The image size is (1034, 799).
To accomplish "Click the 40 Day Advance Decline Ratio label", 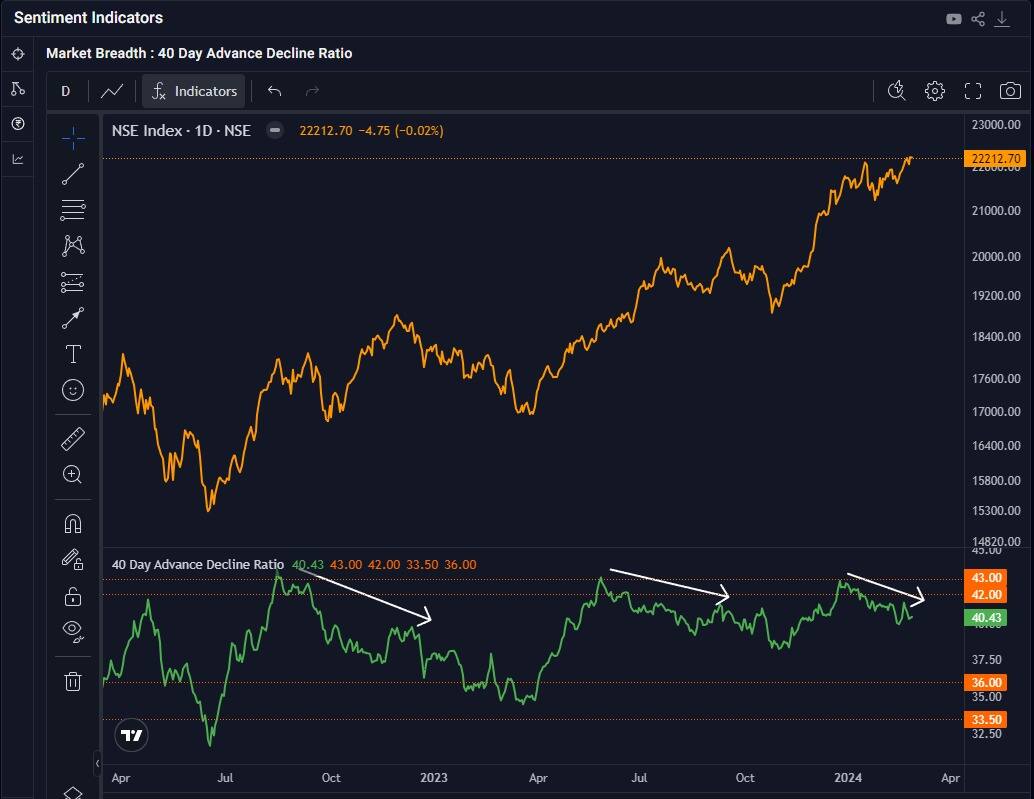I will click(x=197, y=564).
